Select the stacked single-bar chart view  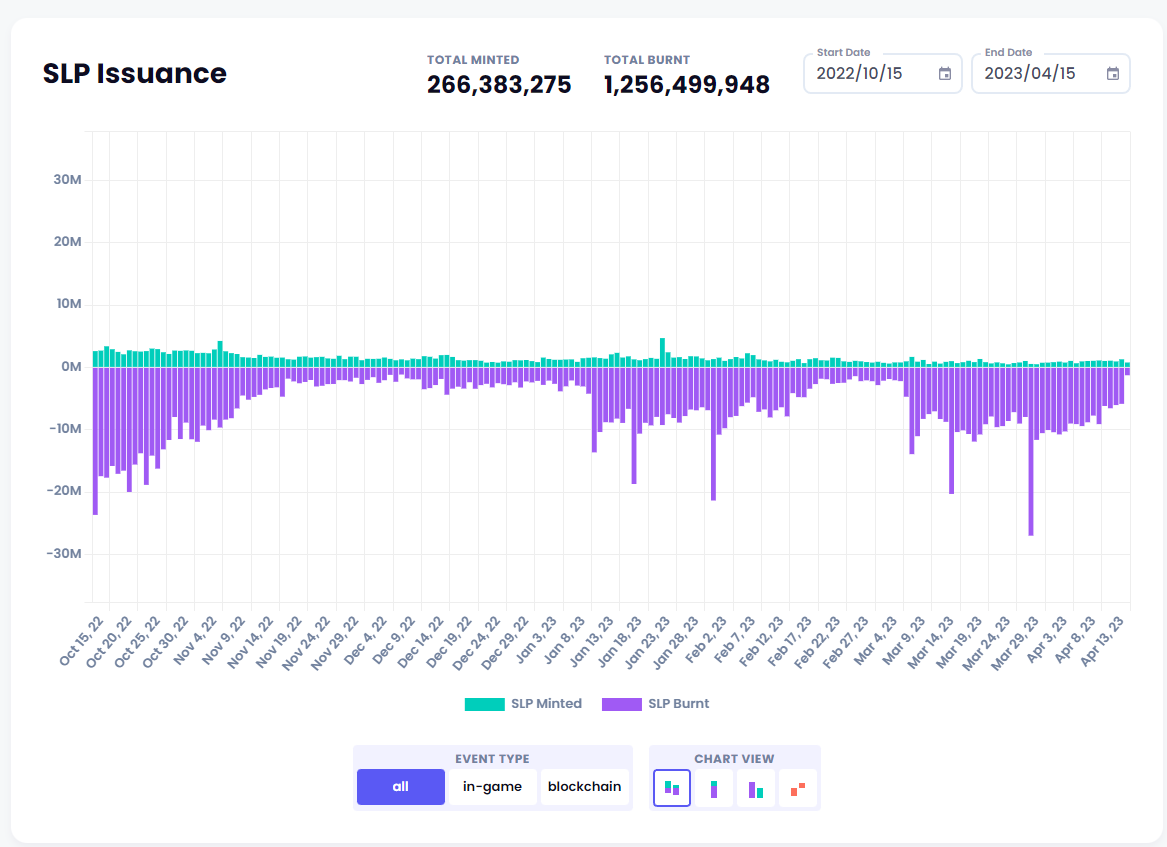click(714, 788)
